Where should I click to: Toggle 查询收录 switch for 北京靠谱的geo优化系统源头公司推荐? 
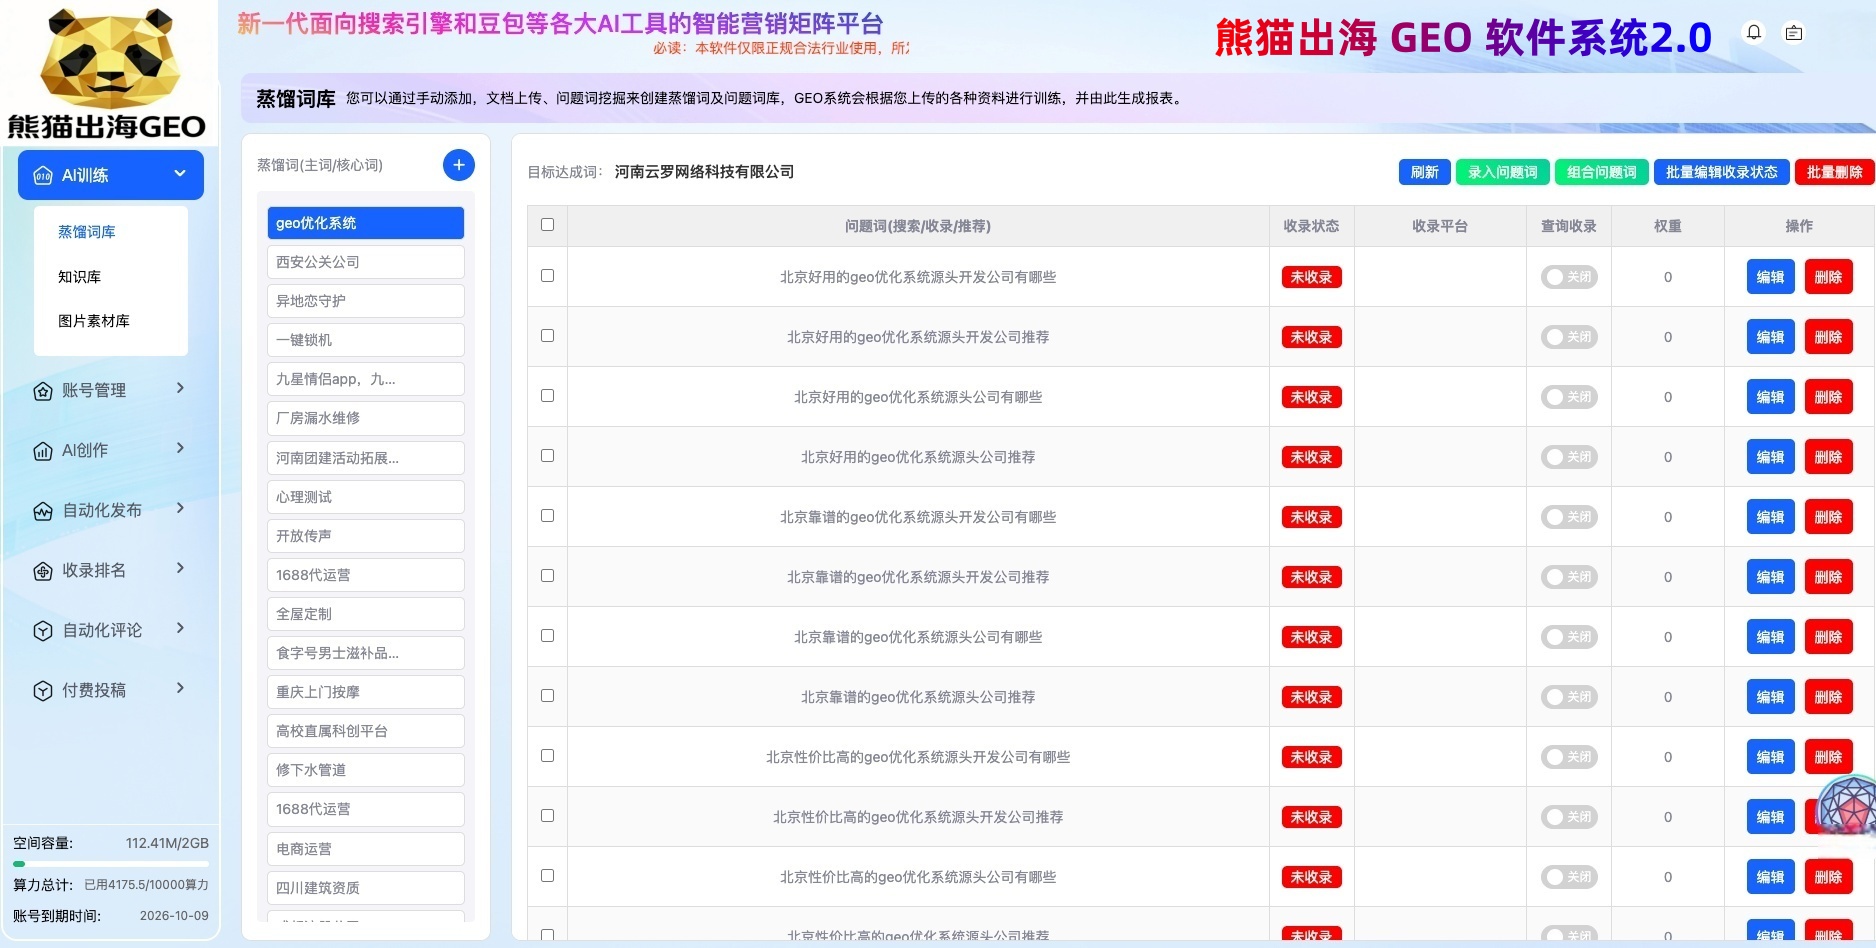tap(1568, 697)
